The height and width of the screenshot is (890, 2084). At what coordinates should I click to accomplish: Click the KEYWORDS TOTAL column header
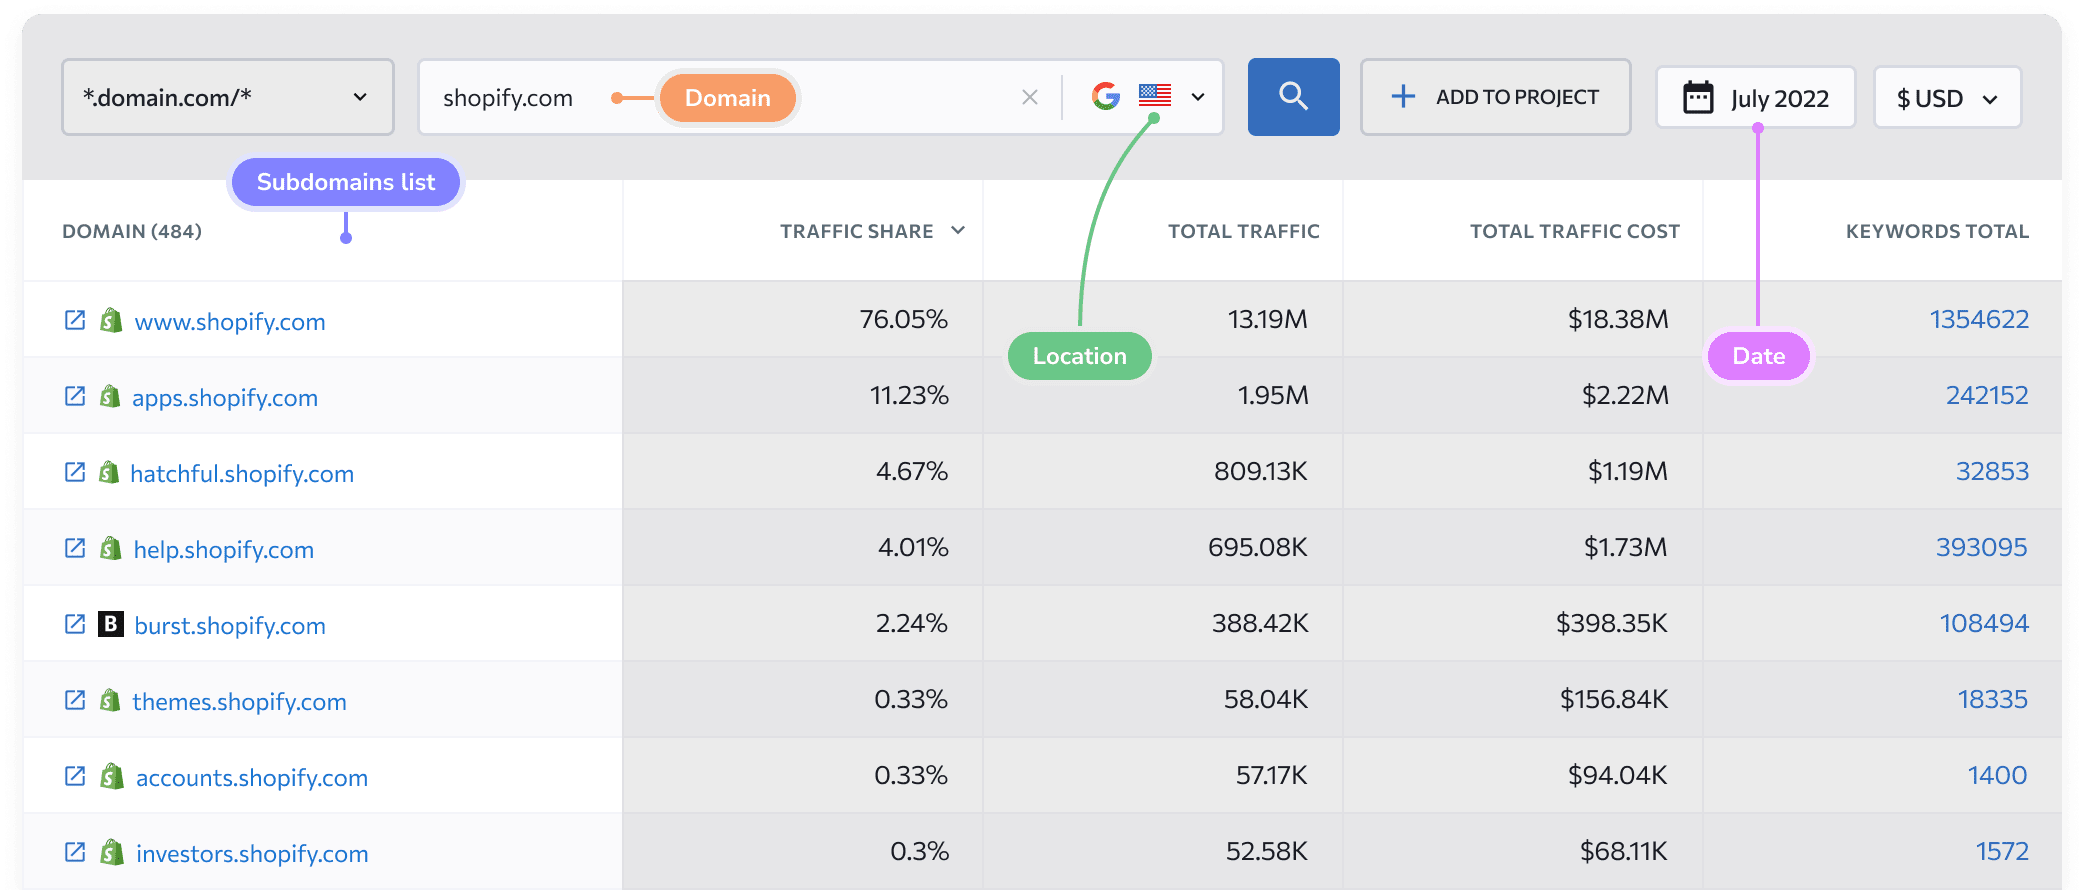tap(1938, 231)
